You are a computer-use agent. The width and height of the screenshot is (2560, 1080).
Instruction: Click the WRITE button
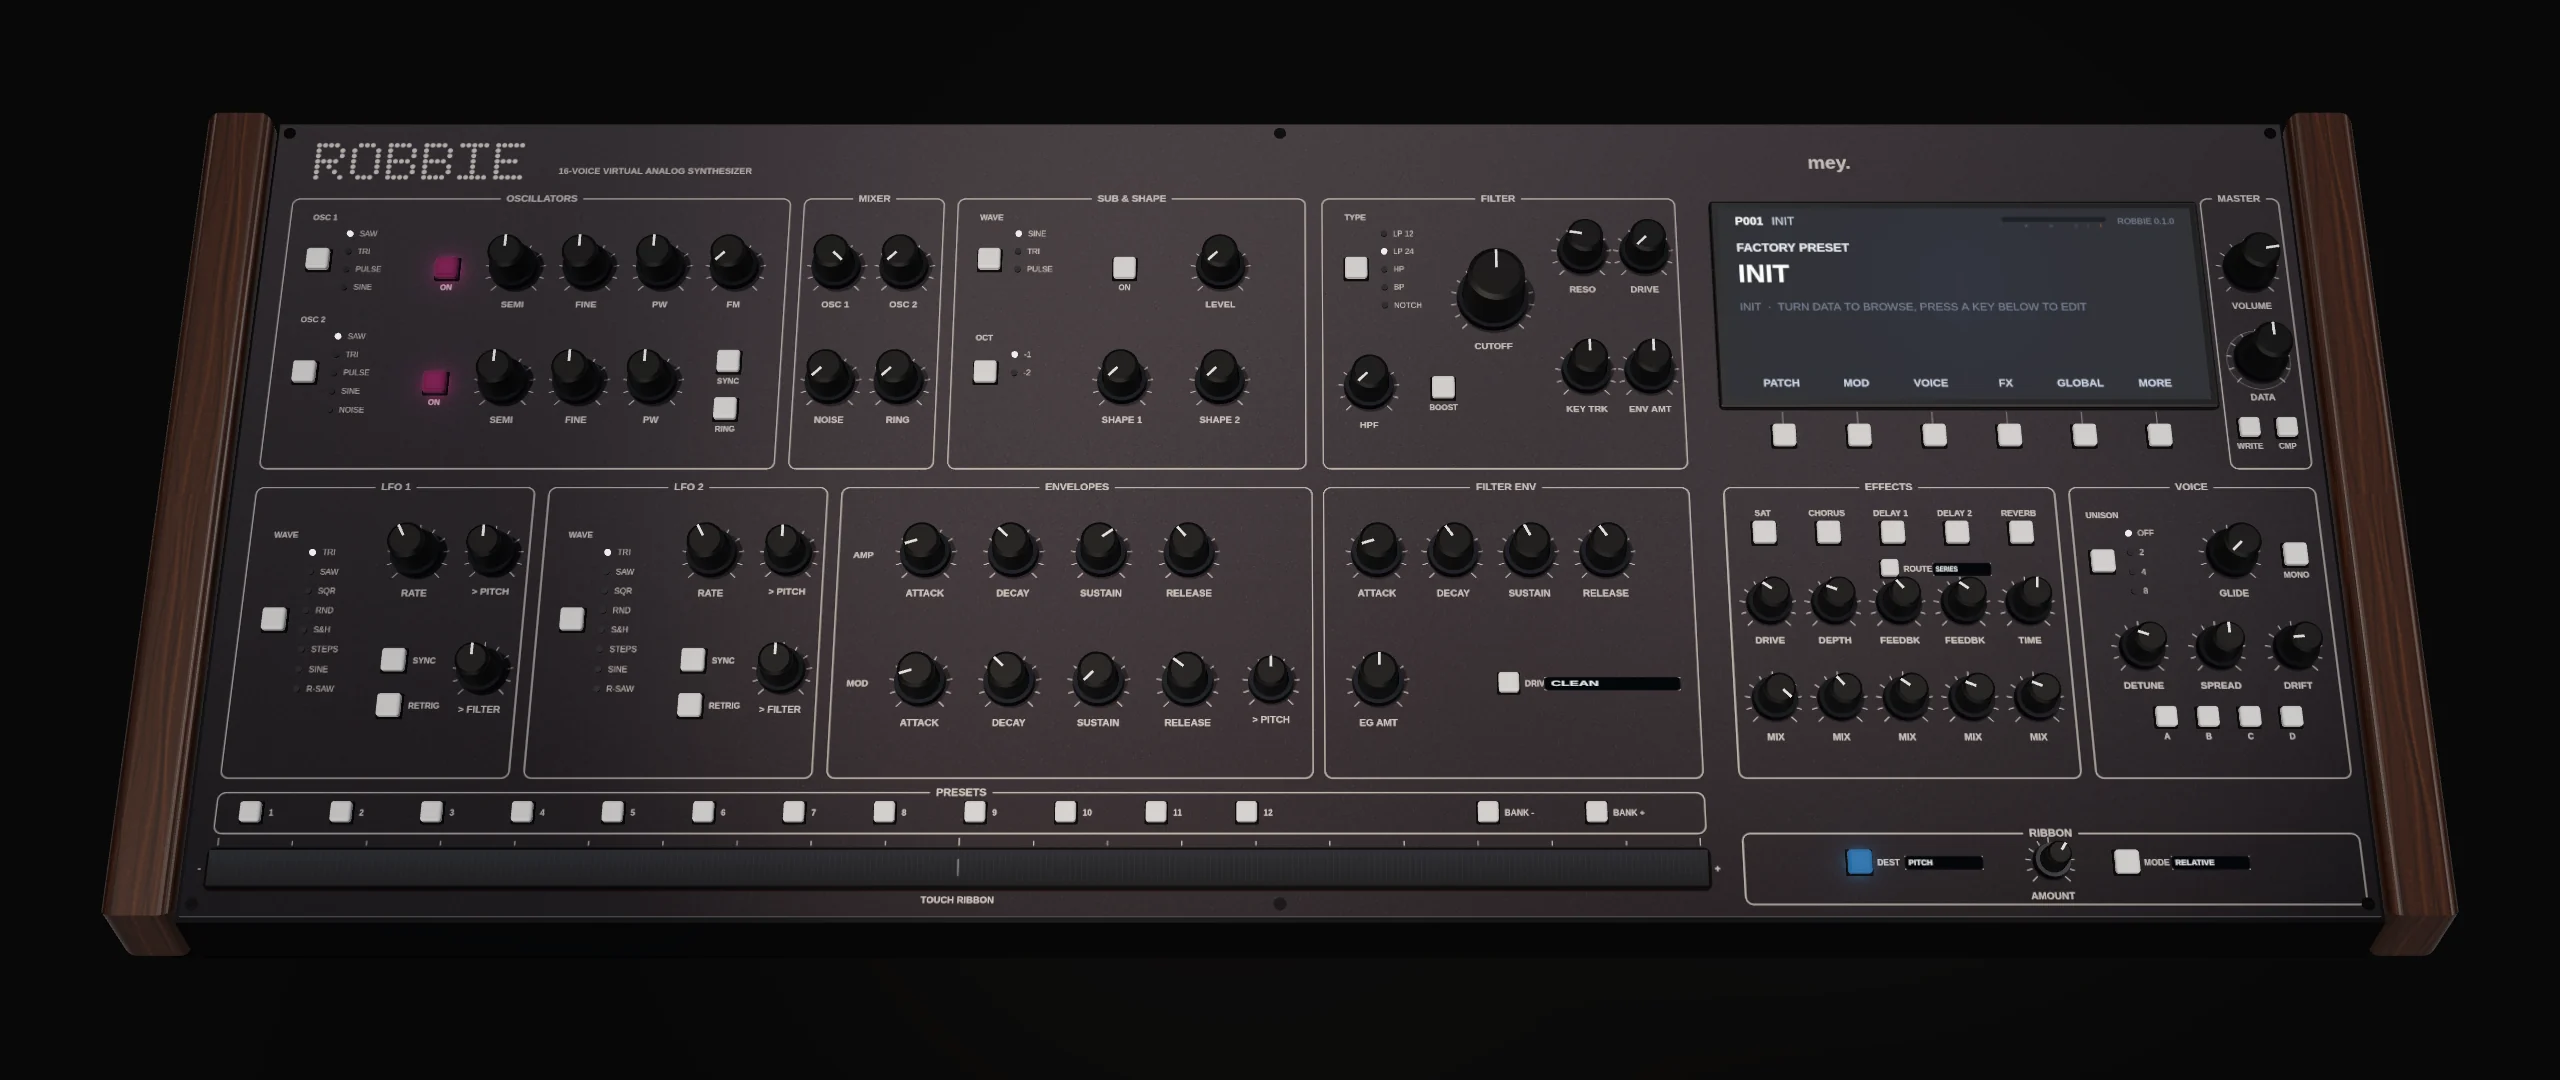(2249, 428)
